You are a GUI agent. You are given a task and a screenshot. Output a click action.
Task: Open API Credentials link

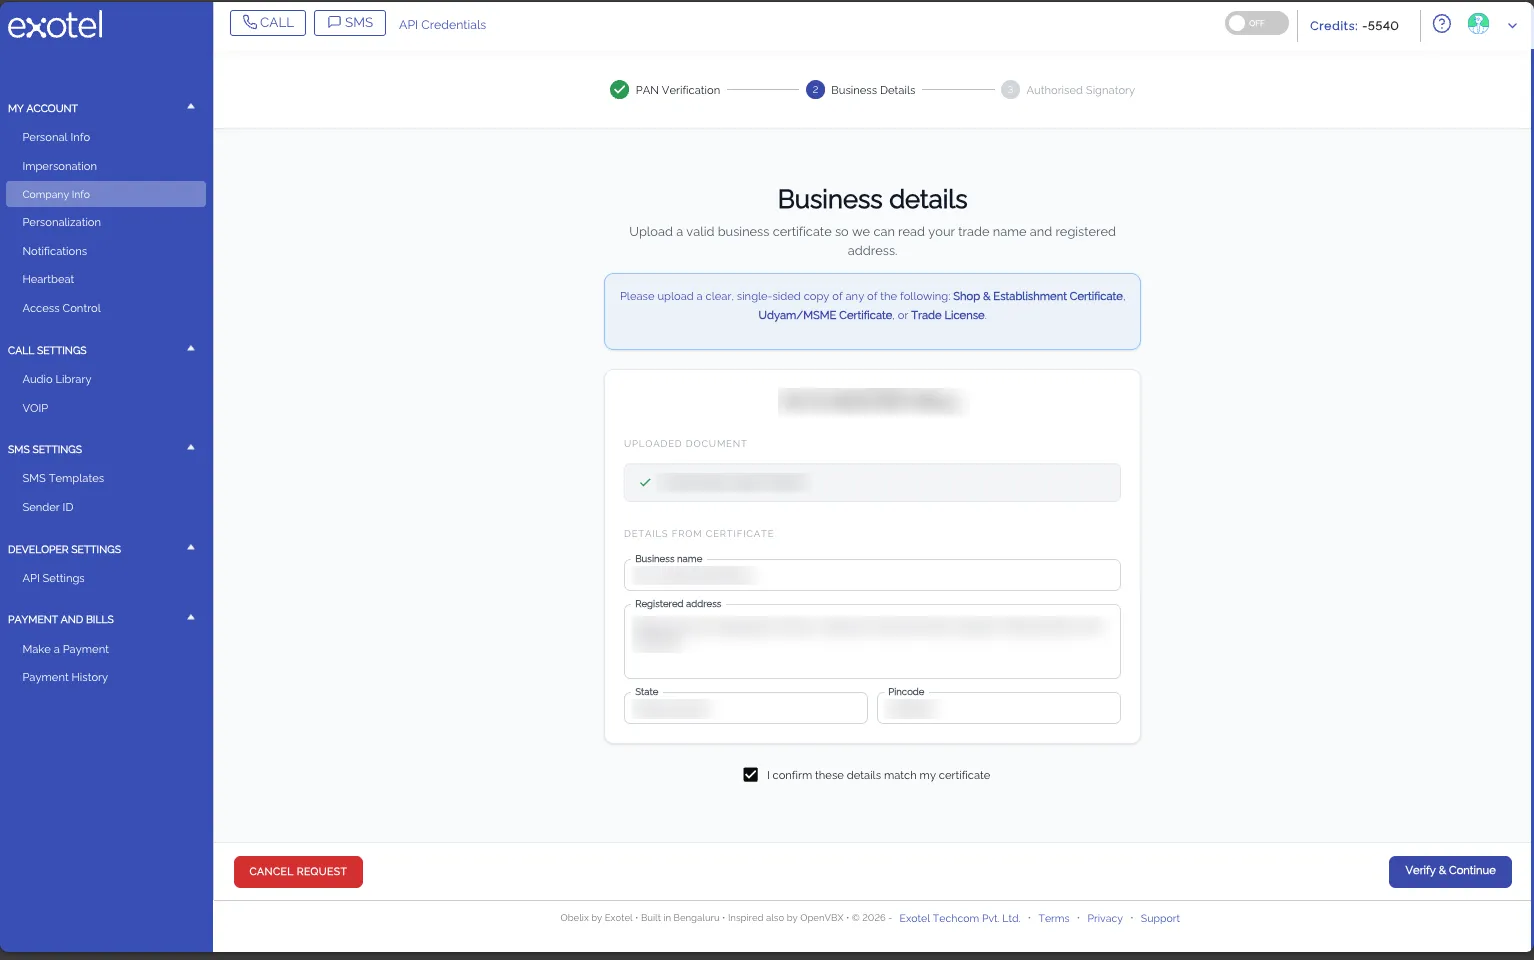(442, 25)
